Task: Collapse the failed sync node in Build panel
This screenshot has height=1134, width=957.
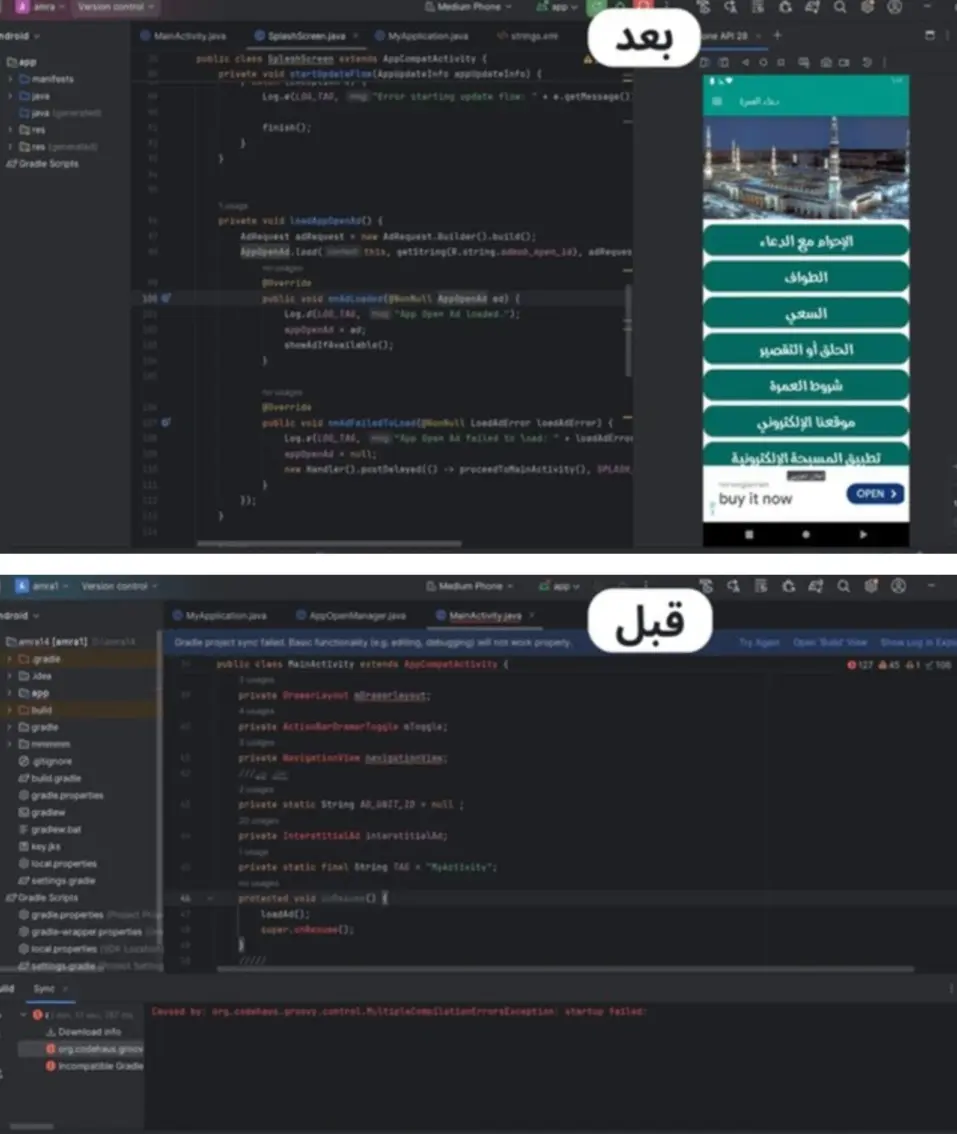Action: click(24, 1015)
